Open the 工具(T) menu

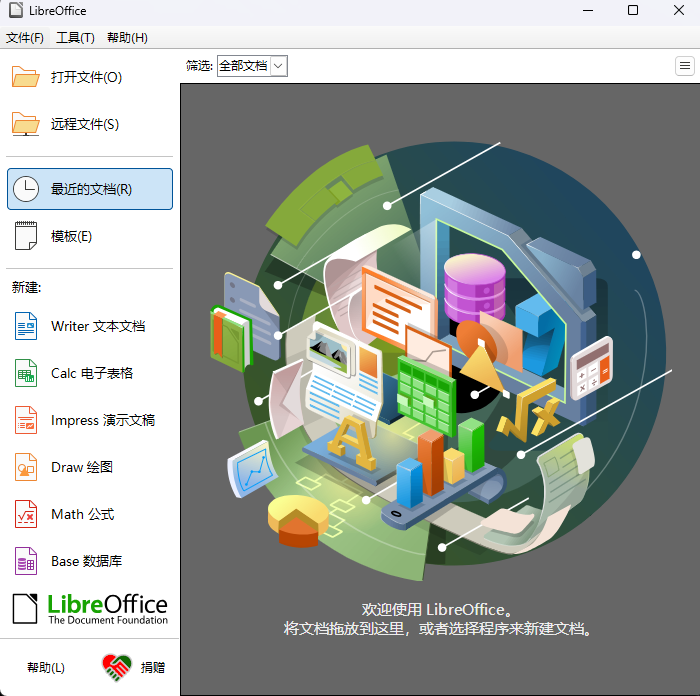coord(75,38)
